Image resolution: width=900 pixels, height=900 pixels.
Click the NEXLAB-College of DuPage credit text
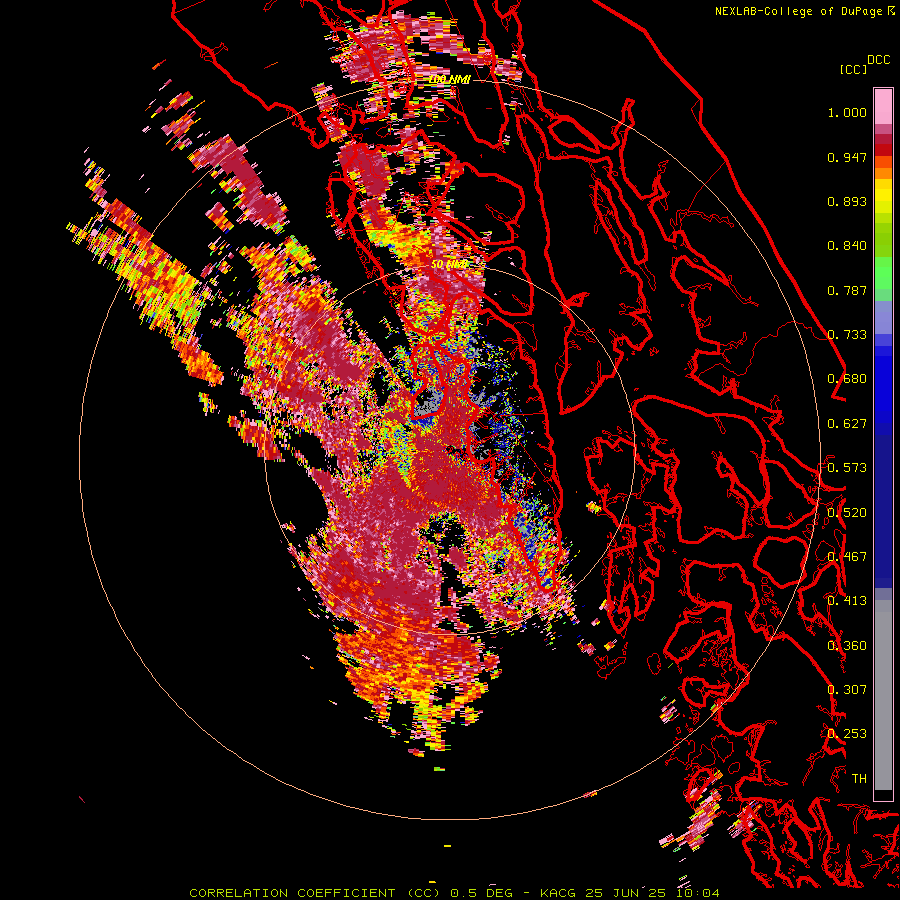[799, 11]
